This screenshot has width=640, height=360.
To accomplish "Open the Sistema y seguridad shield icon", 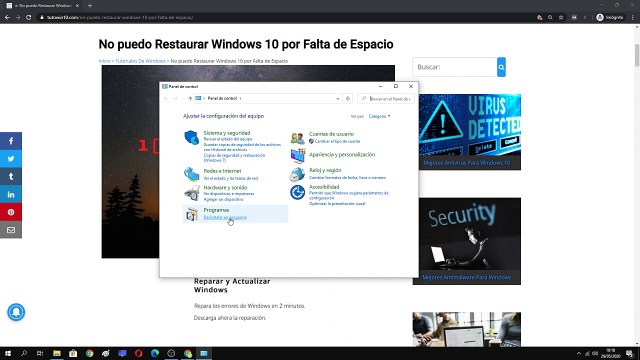I will pyautogui.click(x=191, y=138).
